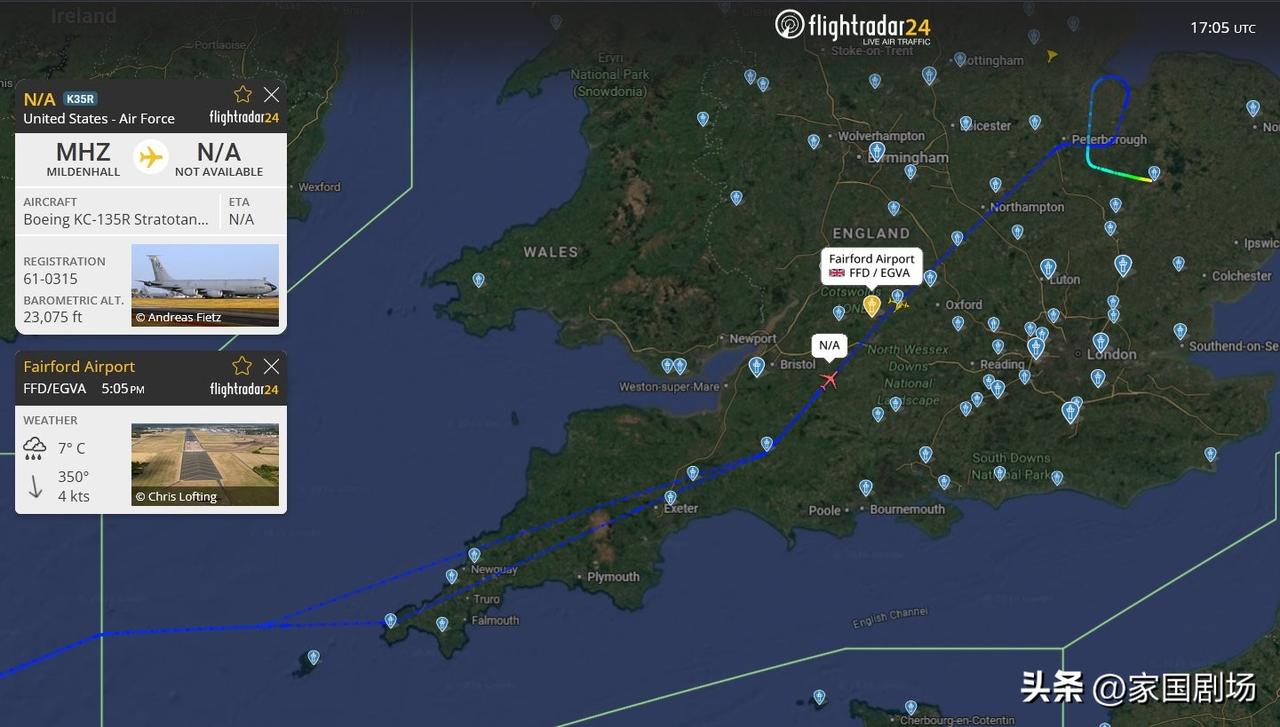The image size is (1280, 727).
Task: Select the red N/A aircraft on map
Action: 828,379
